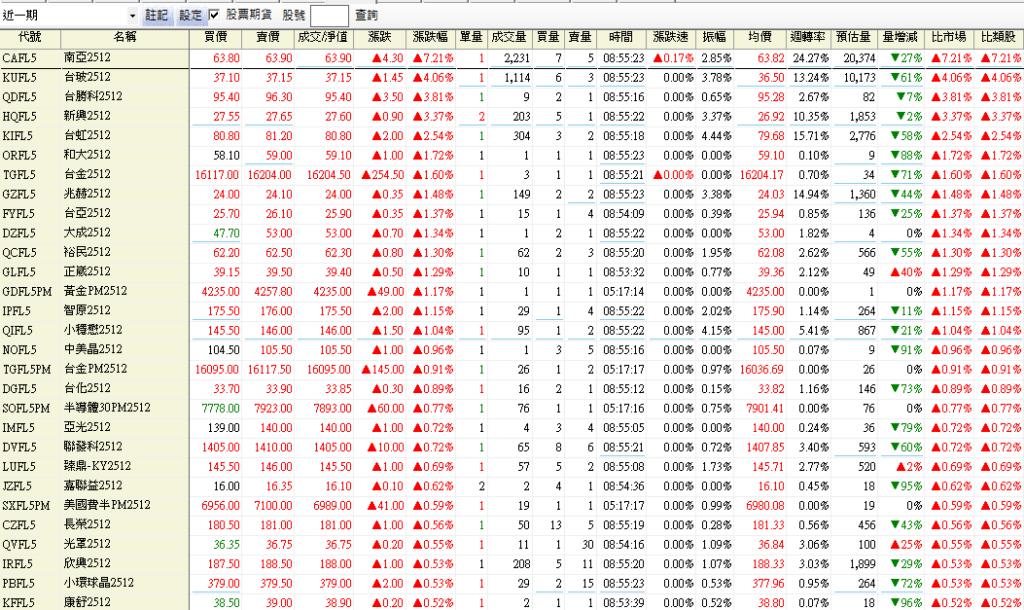Click the 成交/淨值 column header
Image resolution: width=1024 pixels, height=610 pixels.
click(325, 37)
